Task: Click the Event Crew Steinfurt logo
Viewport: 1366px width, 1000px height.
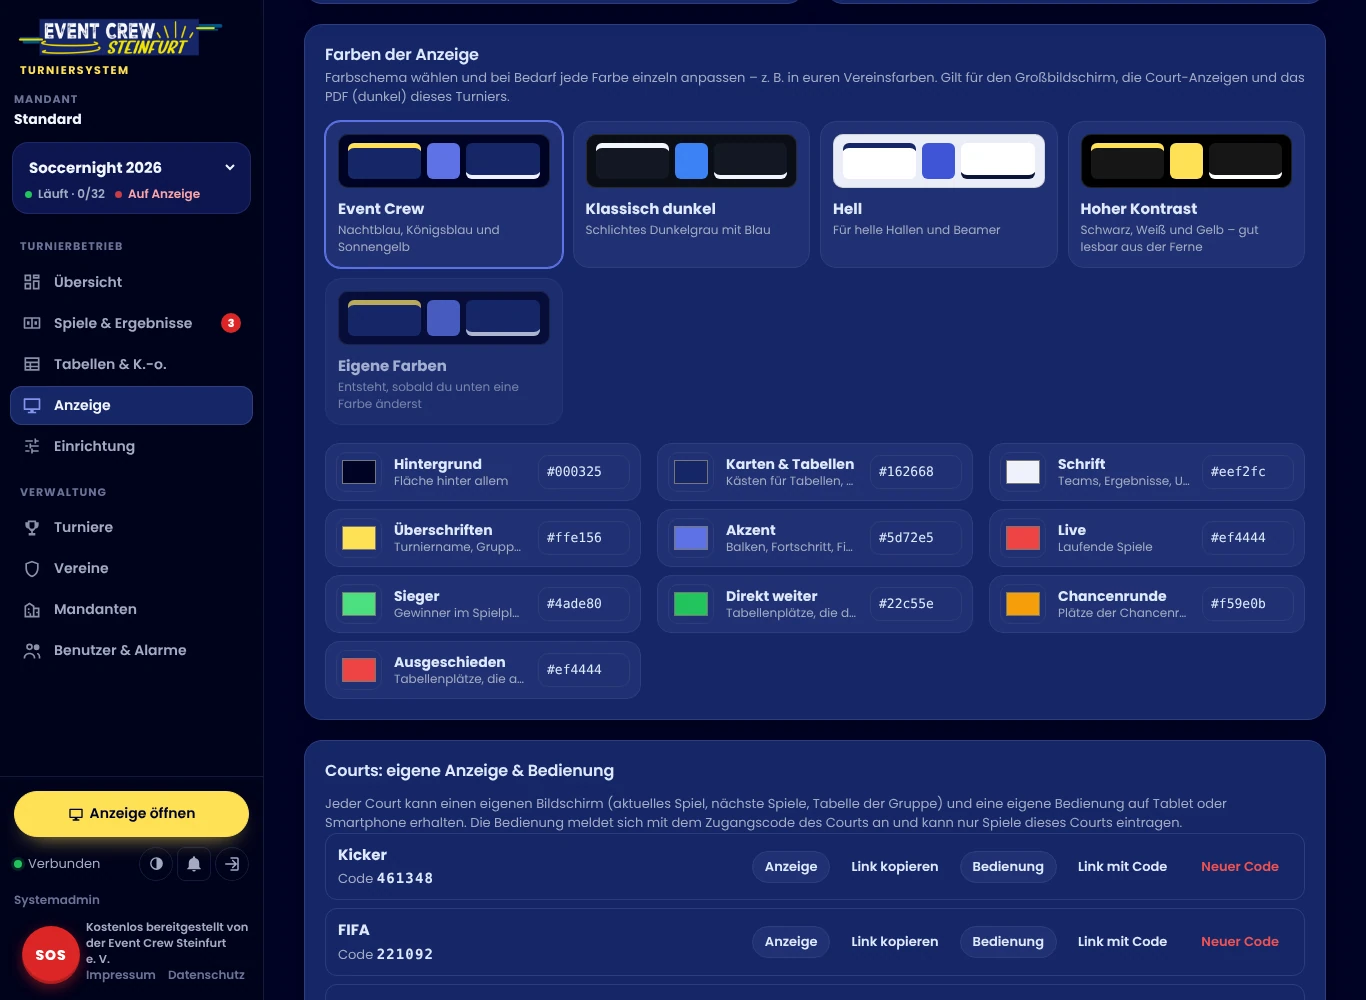Action: tap(120, 38)
